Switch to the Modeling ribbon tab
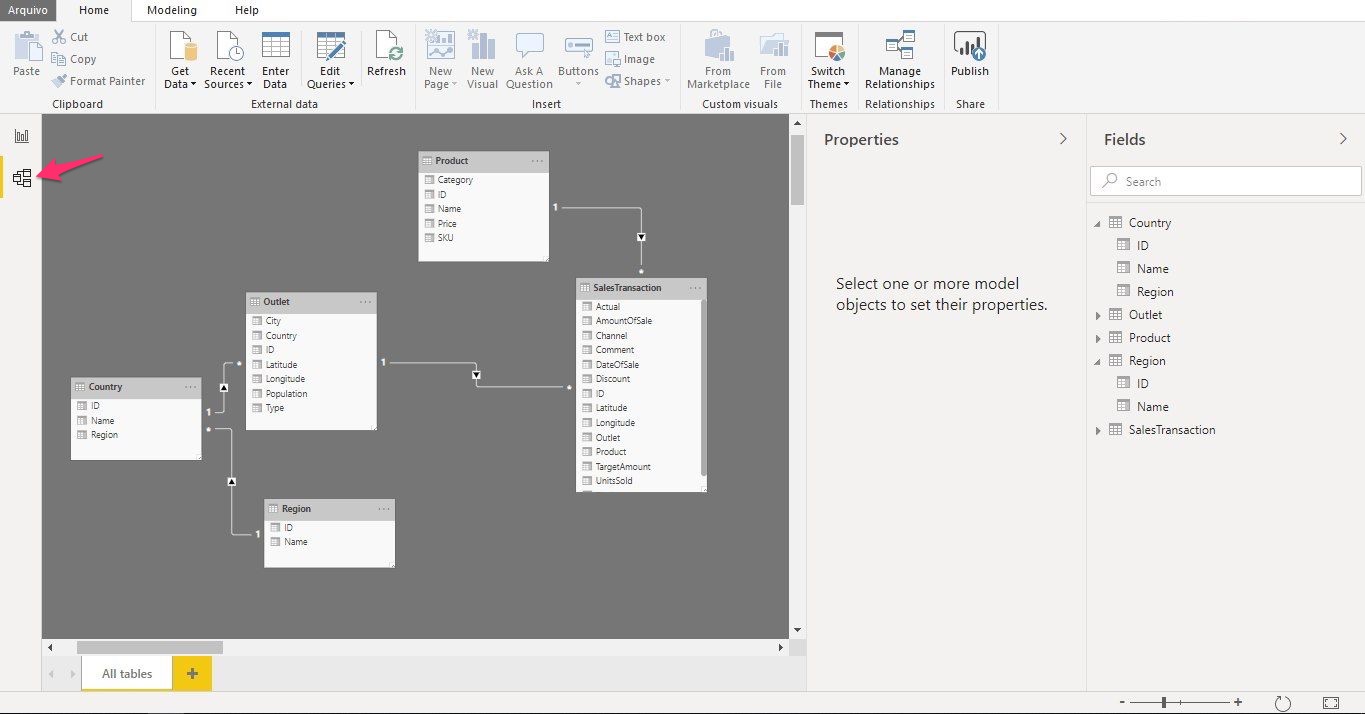Image resolution: width=1365 pixels, height=714 pixels. click(171, 10)
